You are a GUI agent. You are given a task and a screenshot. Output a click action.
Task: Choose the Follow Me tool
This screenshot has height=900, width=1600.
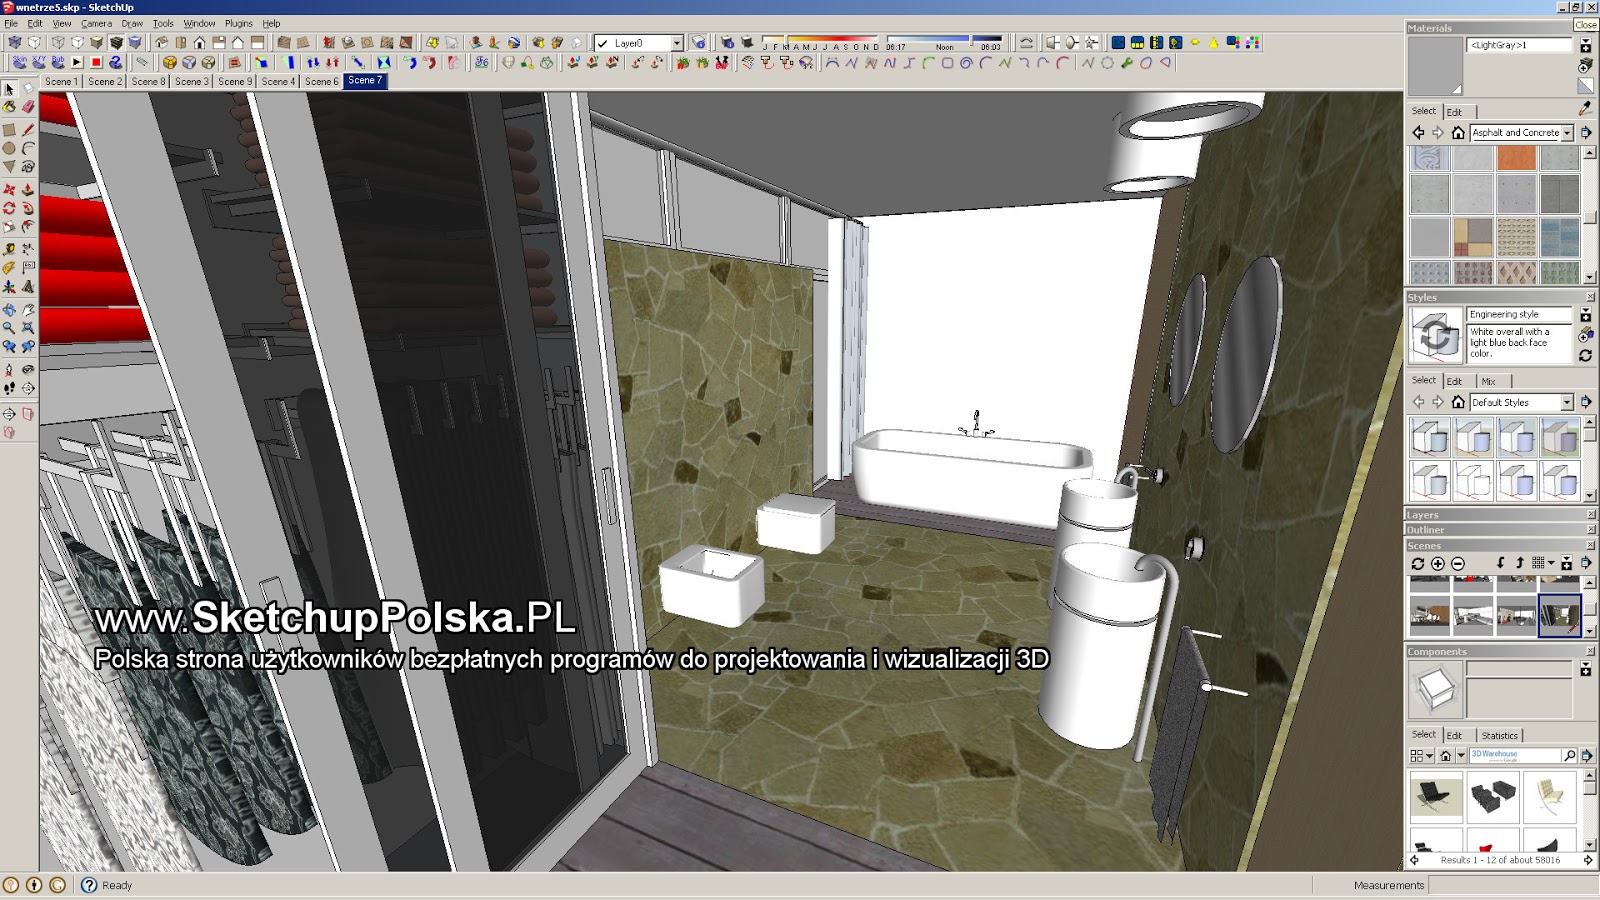(x=28, y=208)
